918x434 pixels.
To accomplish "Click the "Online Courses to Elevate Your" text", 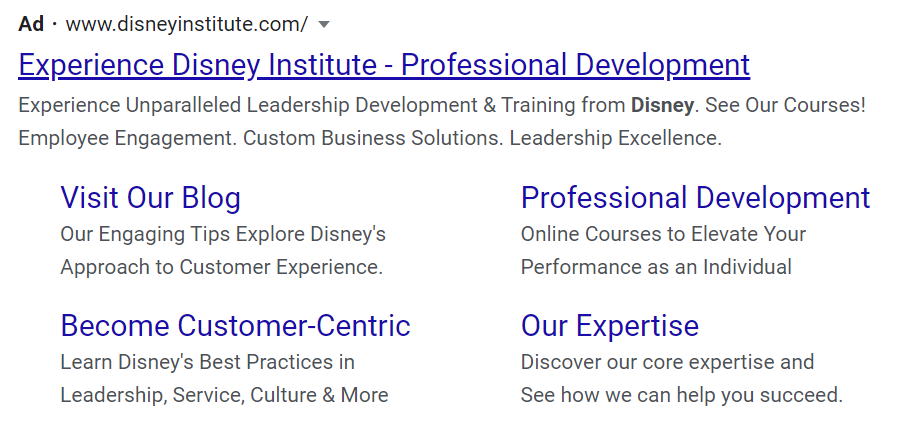I will click(663, 235).
